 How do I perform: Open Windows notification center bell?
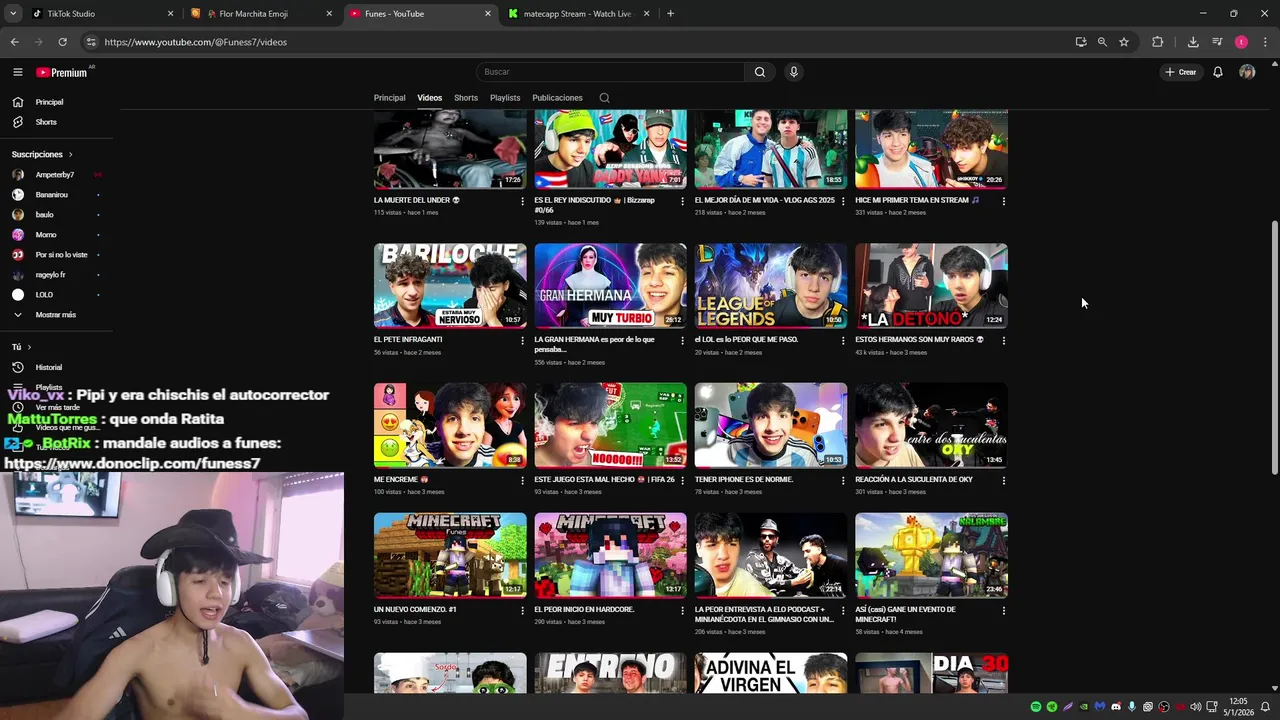point(1265,707)
